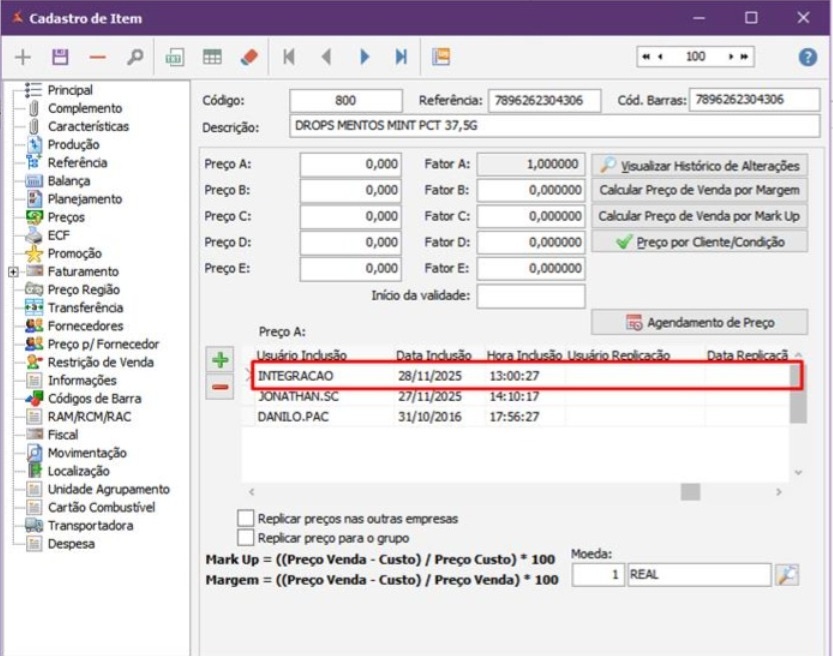Click Calcular Preço de Venda por Mark Up

coord(700,216)
